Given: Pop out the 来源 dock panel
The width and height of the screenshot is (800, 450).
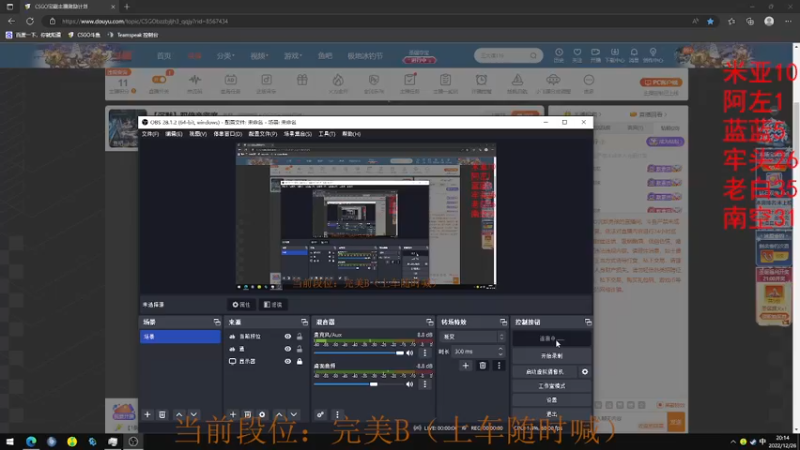Looking at the screenshot, I should (x=305, y=322).
